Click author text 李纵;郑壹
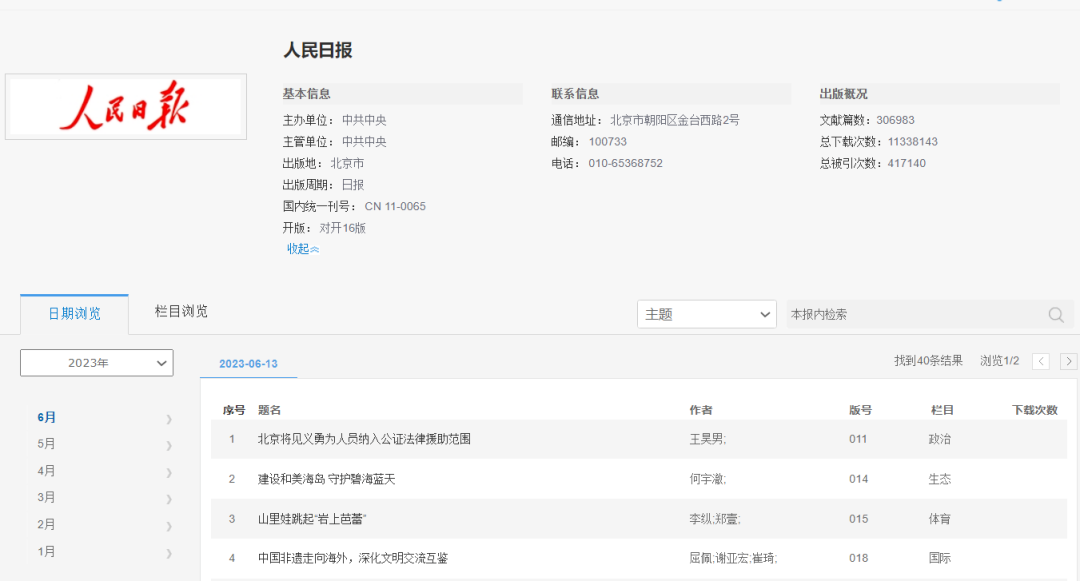The width and height of the screenshot is (1080, 581). 715,519
